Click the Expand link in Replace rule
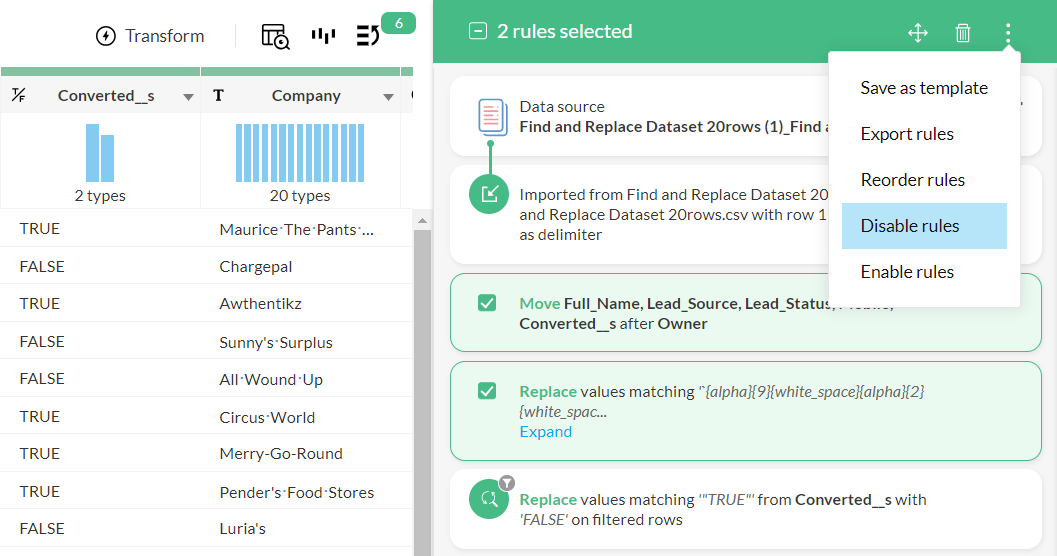1057x556 pixels. tap(545, 432)
